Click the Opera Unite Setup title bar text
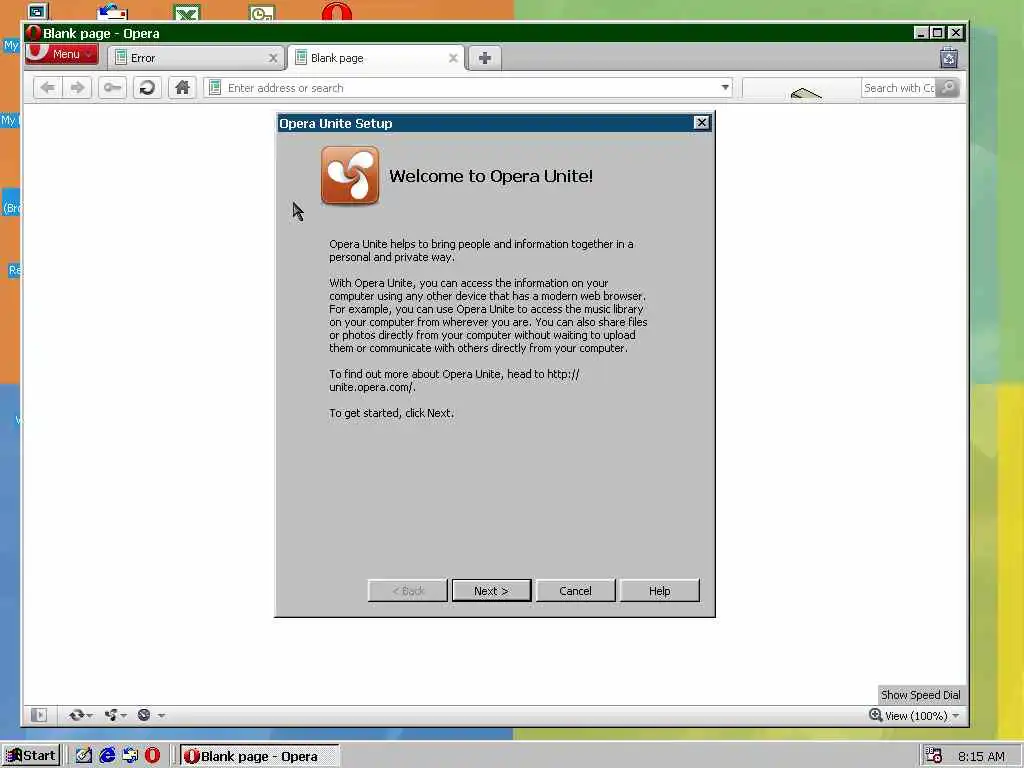This screenshot has width=1024, height=768. pyautogui.click(x=336, y=123)
